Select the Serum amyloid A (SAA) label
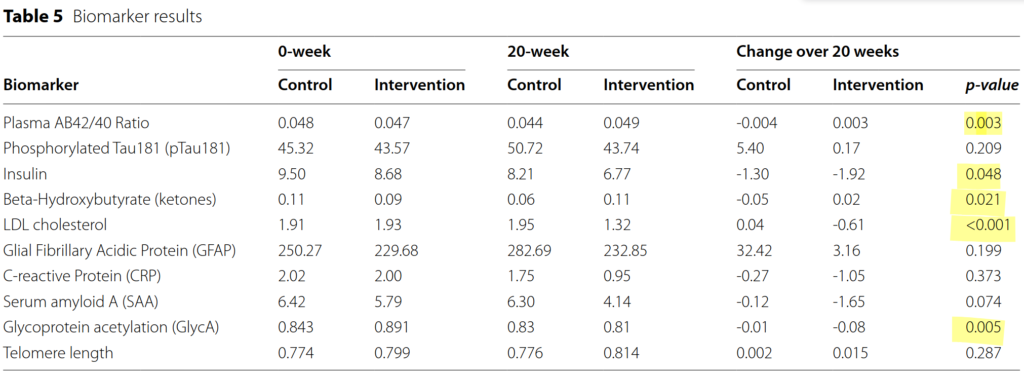Image resolution: width=1024 pixels, height=375 pixels. point(81,302)
